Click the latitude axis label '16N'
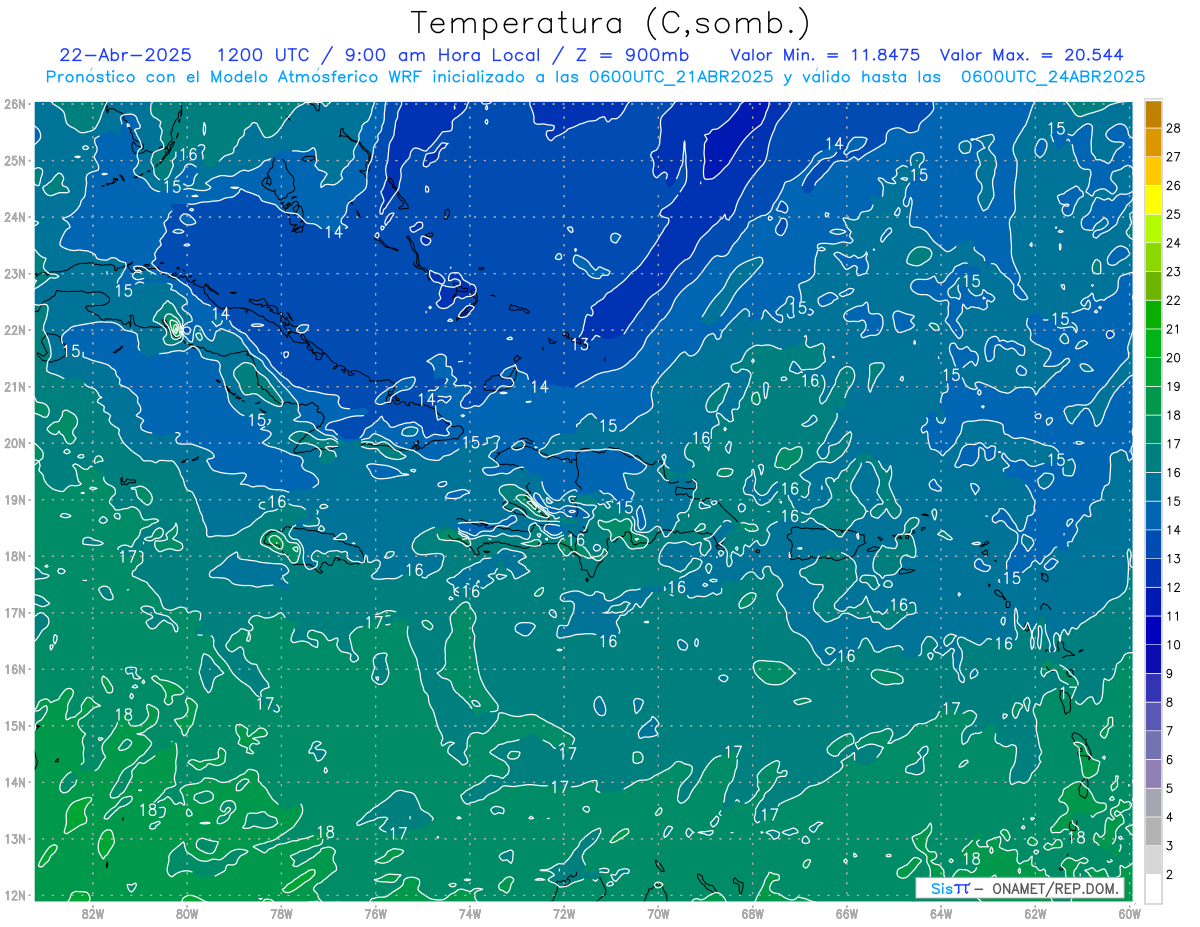This screenshot has width=1200, height=927. [x=15, y=669]
